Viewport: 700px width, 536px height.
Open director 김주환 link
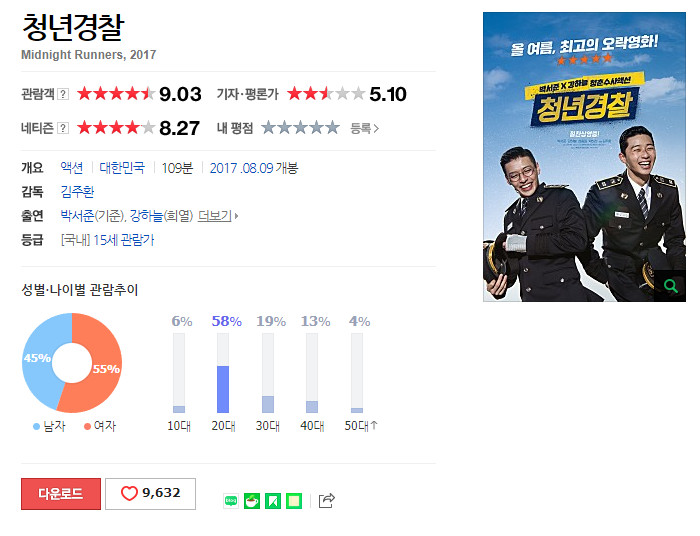pos(77,192)
